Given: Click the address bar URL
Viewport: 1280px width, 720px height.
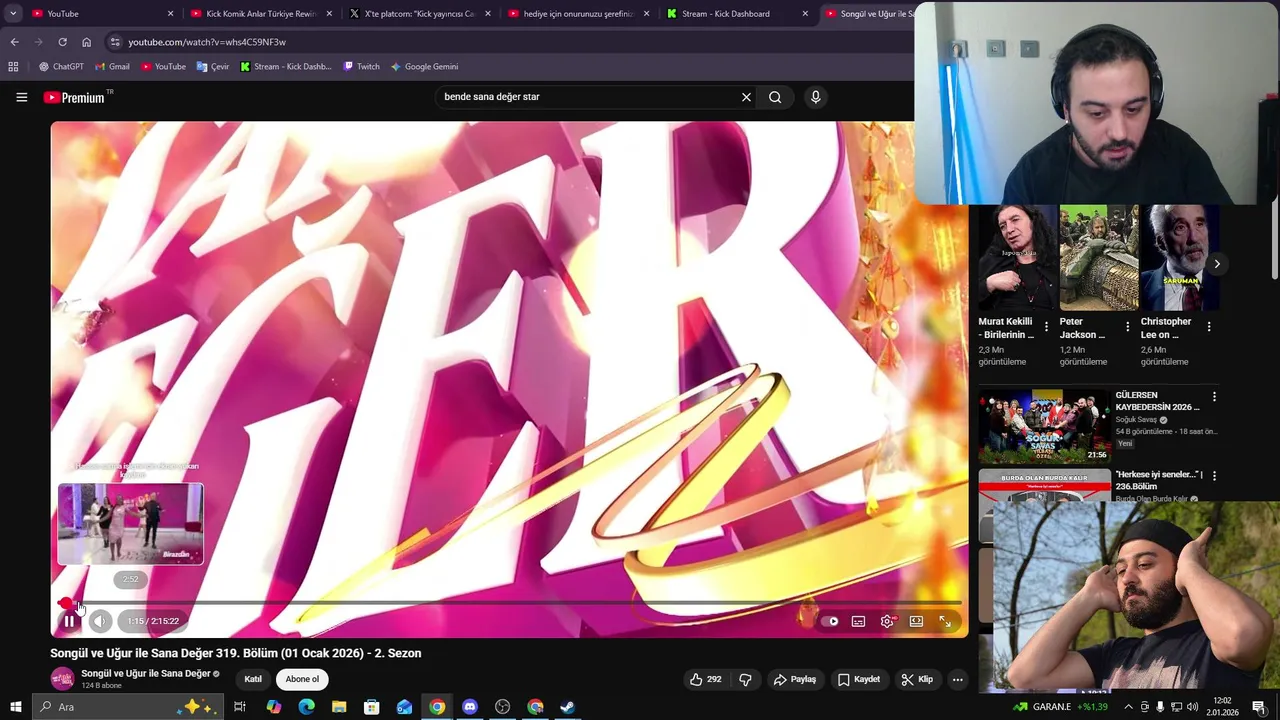Looking at the screenshot, I should pyautogui.click(x=207, y=42).
